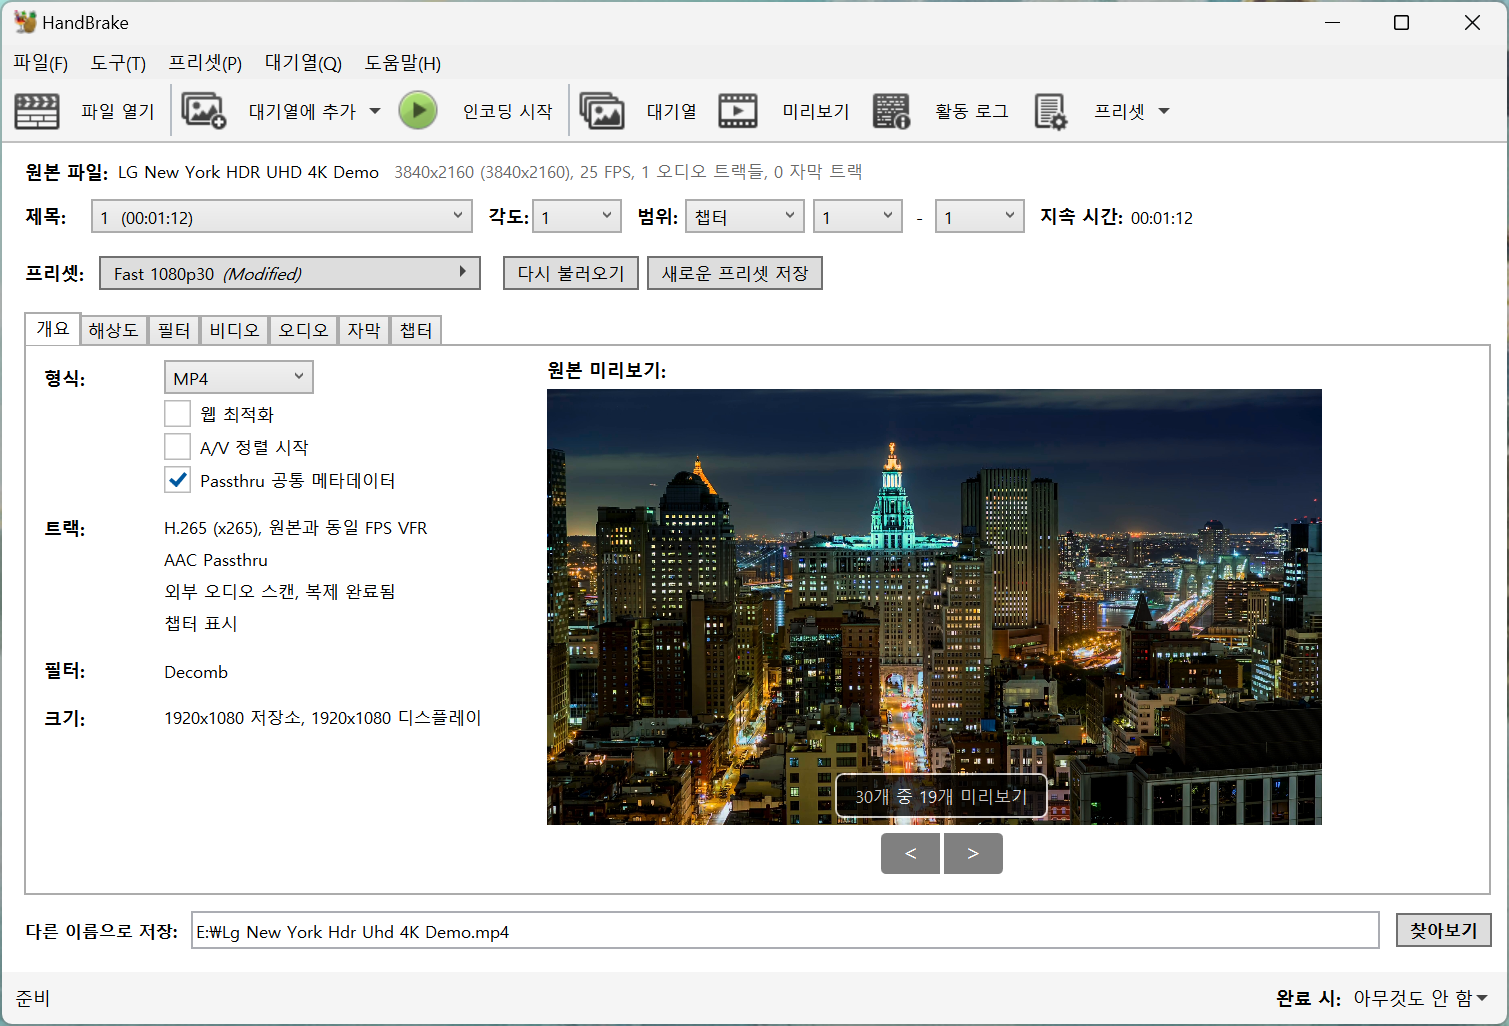Switch to the 챕터 tab
Screen dimensions: 1509x1026
[415, 330]
